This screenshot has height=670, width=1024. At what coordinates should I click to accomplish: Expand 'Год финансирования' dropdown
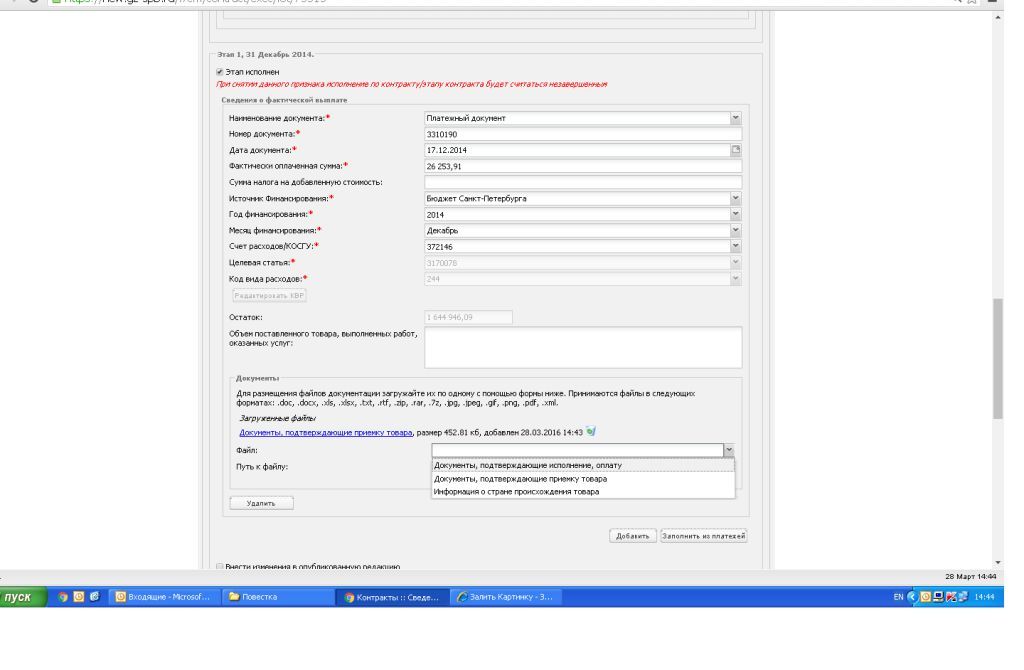coord(735,214)
